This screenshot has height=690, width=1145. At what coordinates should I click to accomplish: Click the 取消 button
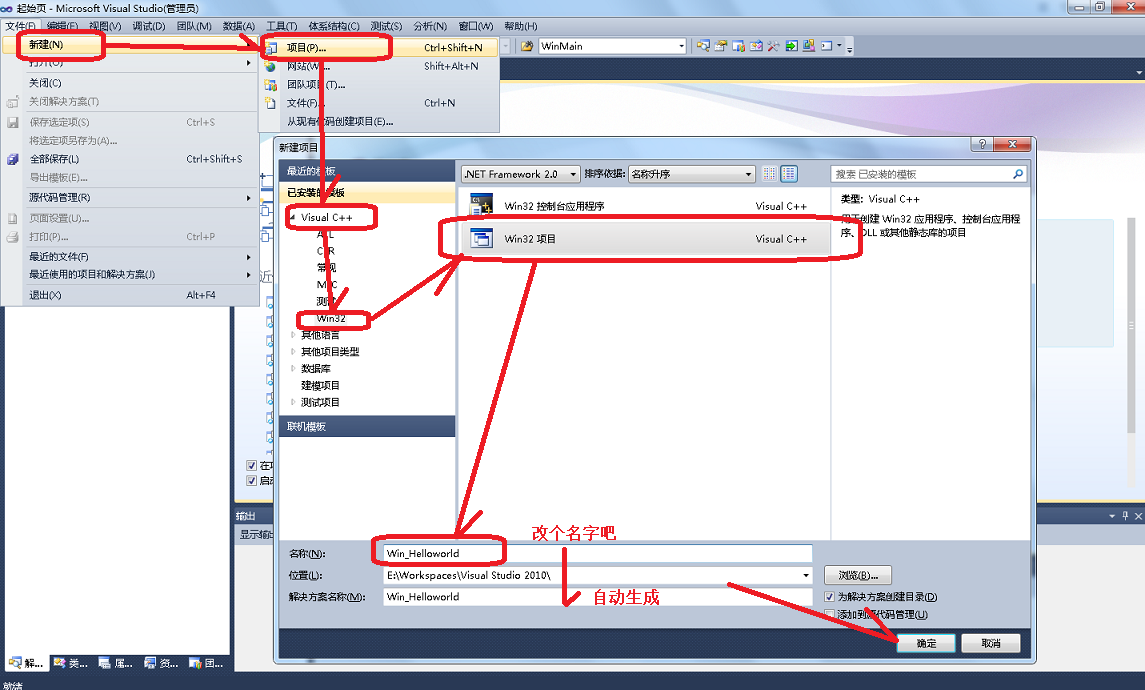(991, 643)
